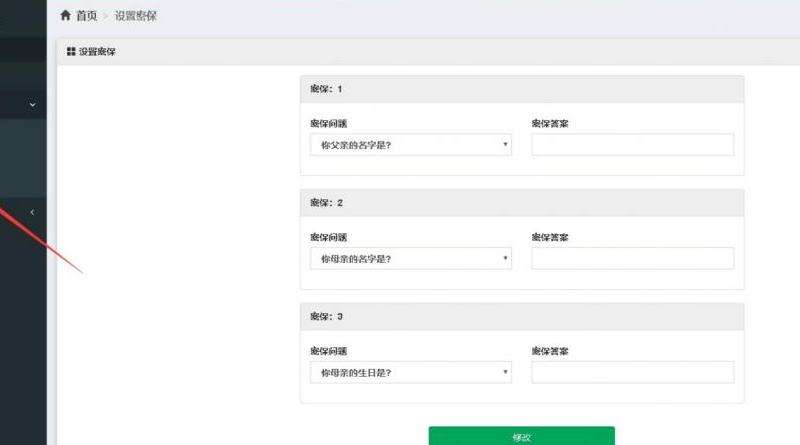Expand the sidebar menu with the left chevron
Screen dimensions: 800x445
click(x=32, y=212)
